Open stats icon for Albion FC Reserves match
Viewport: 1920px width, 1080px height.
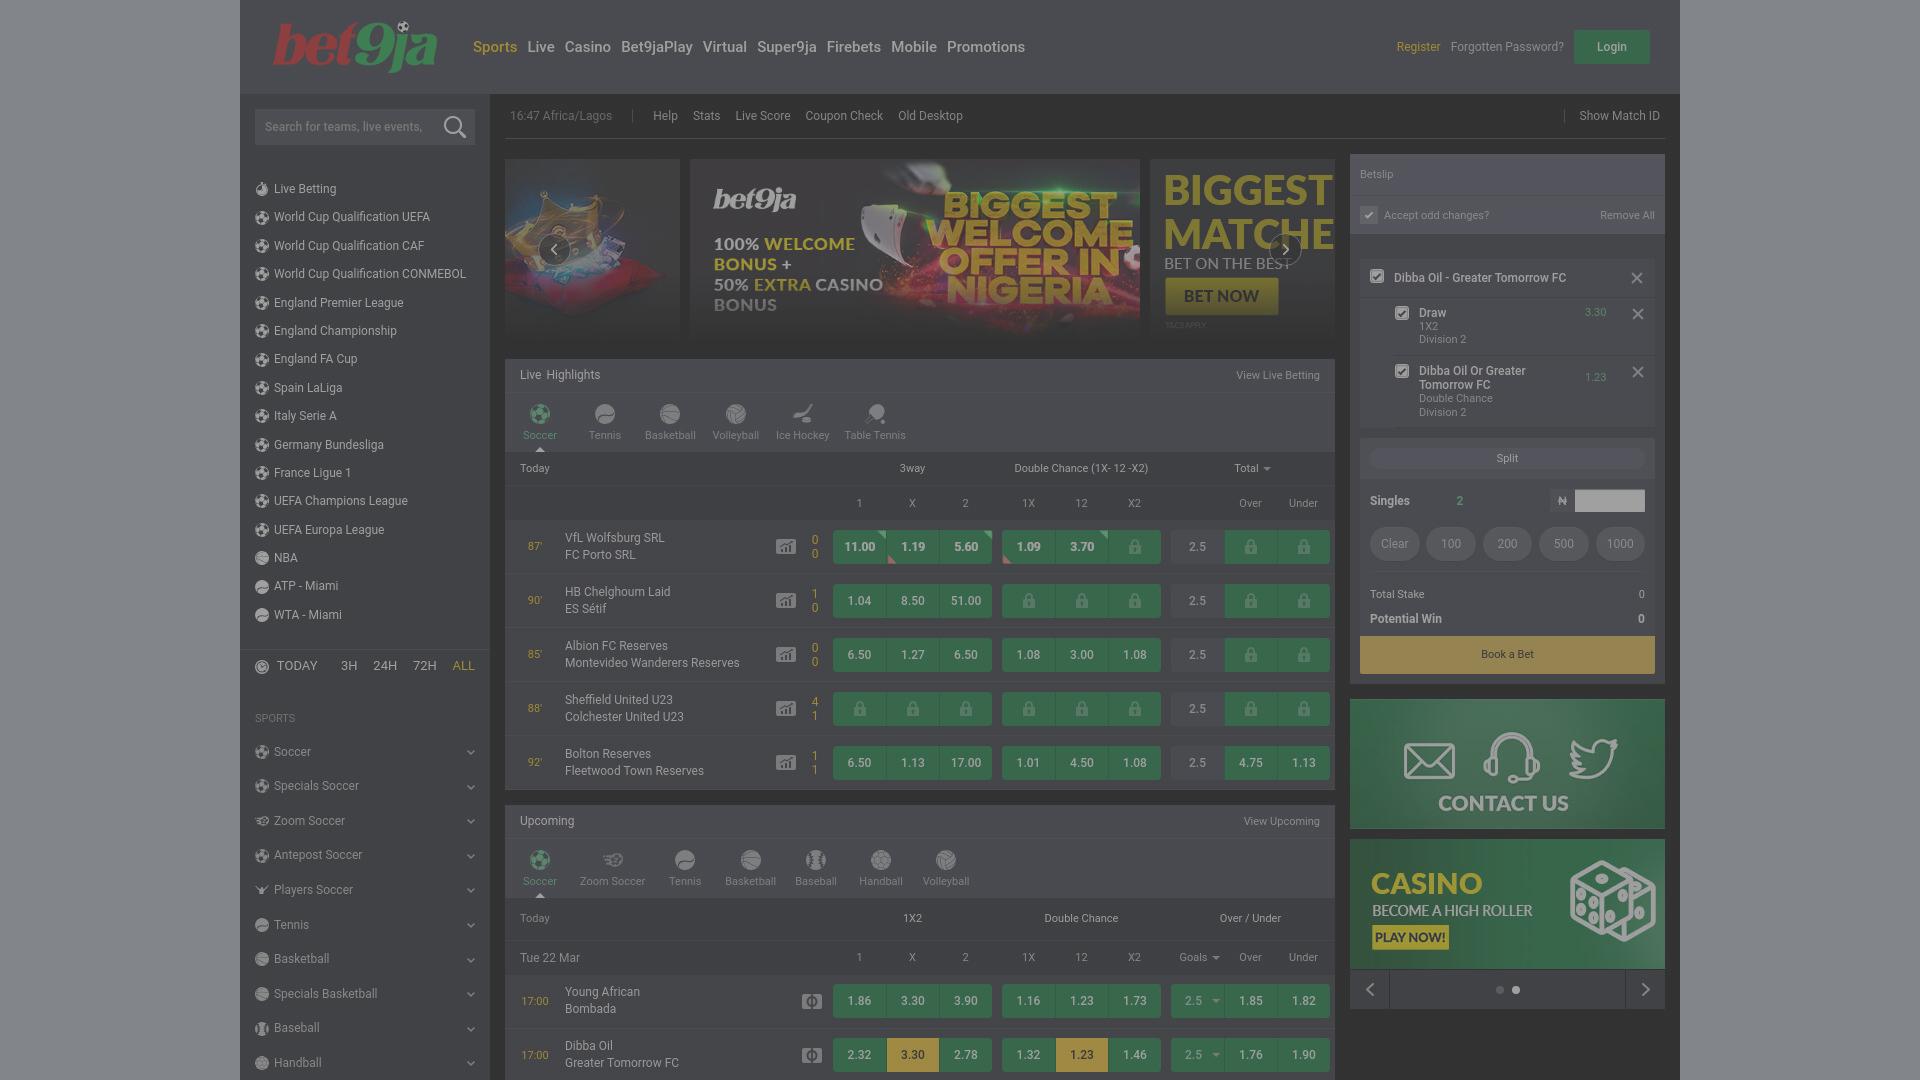pos(786,655)
